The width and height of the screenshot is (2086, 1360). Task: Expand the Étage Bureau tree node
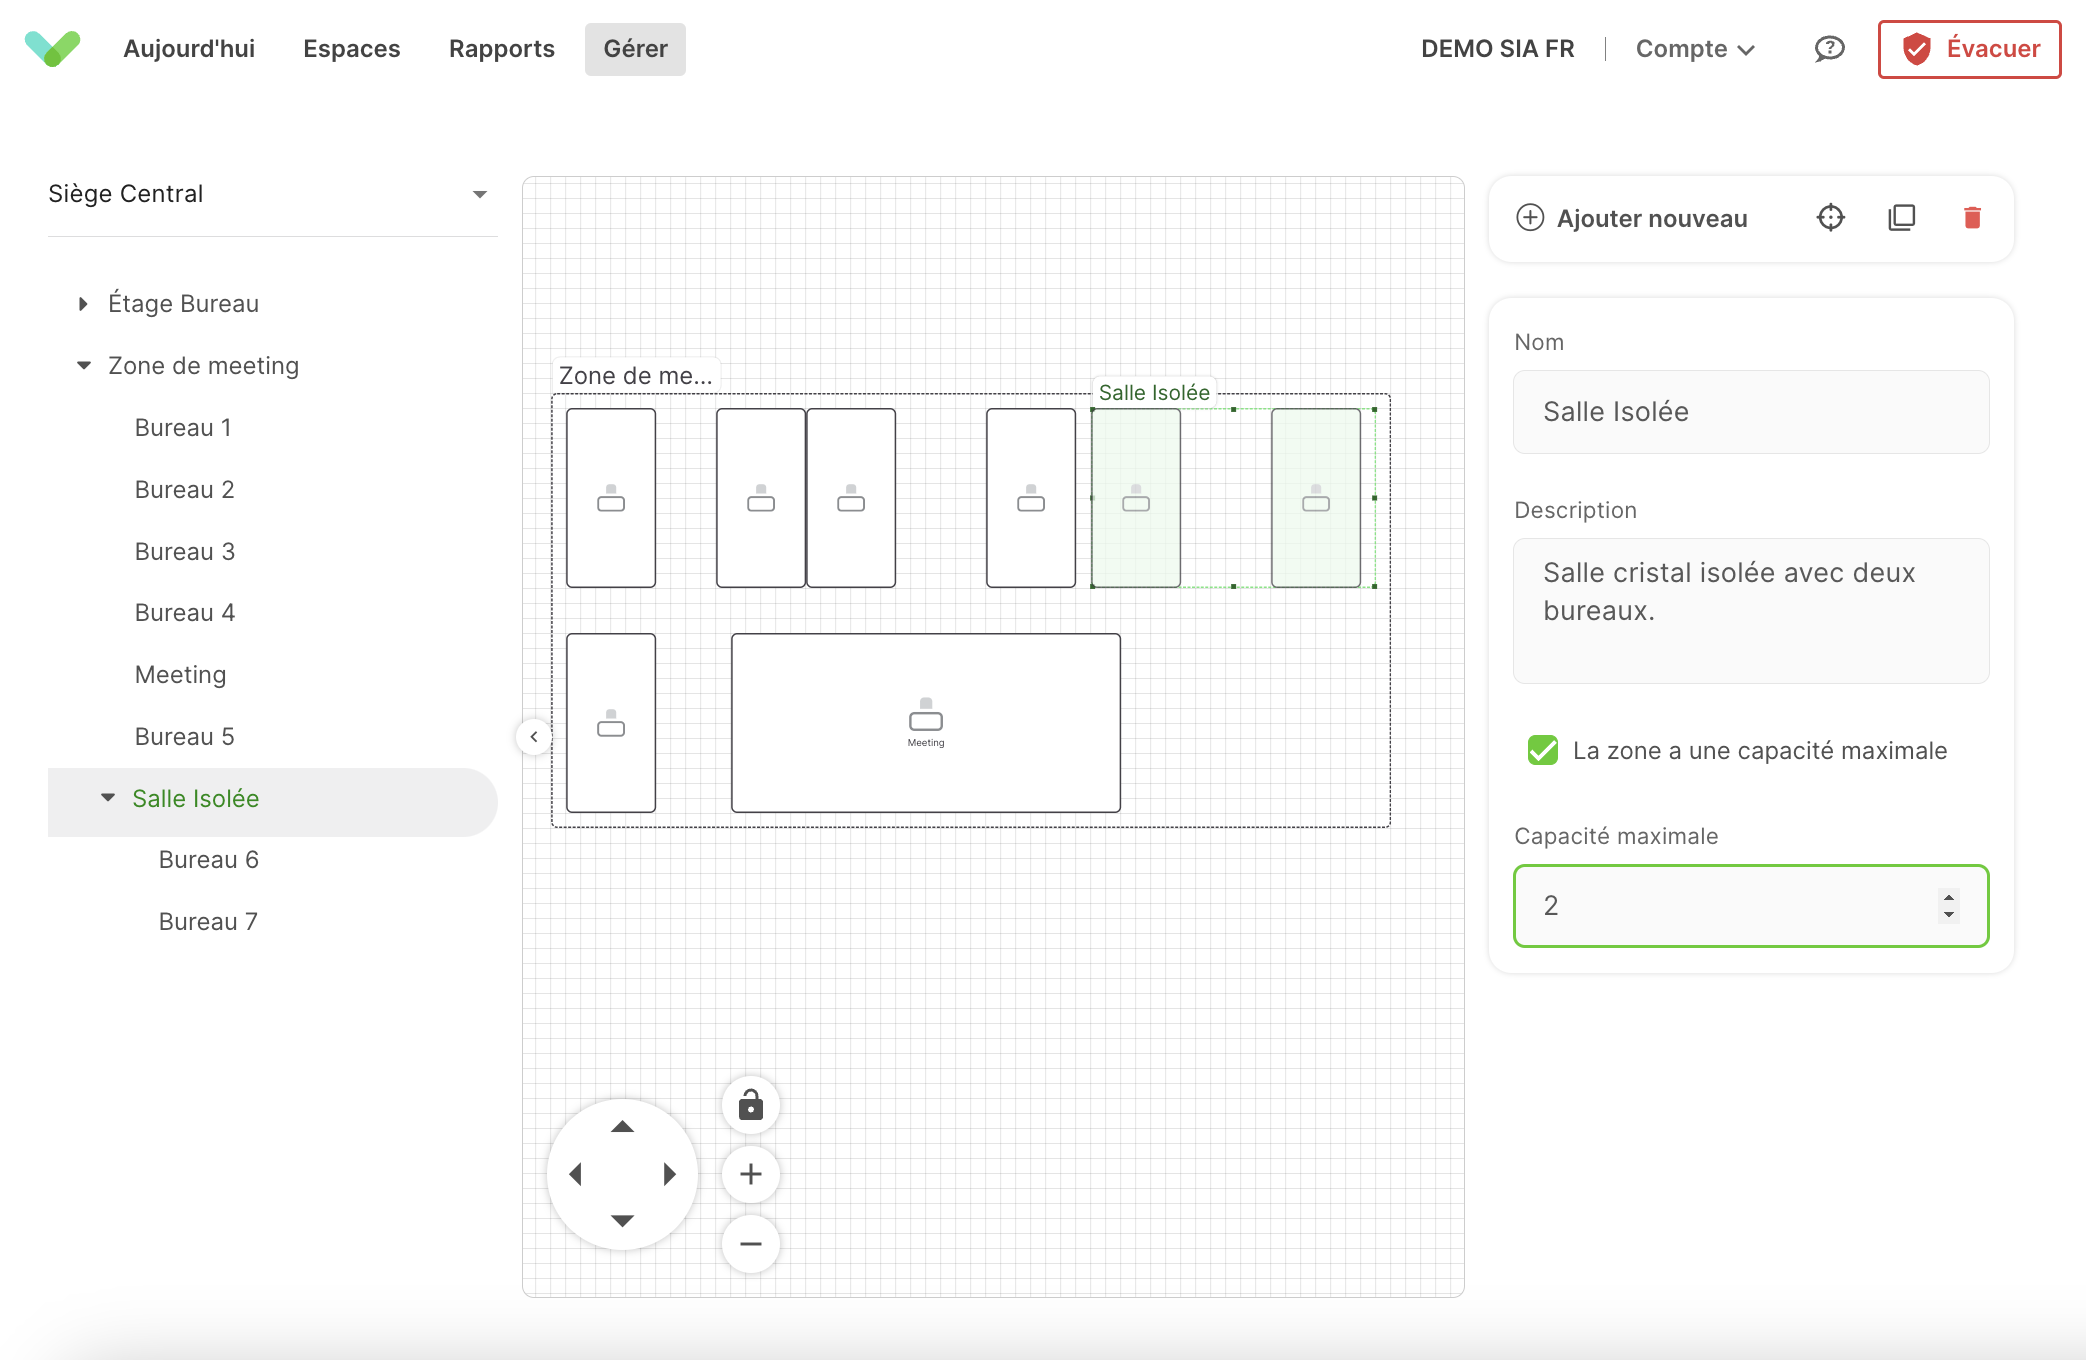(x=84, y=303)
